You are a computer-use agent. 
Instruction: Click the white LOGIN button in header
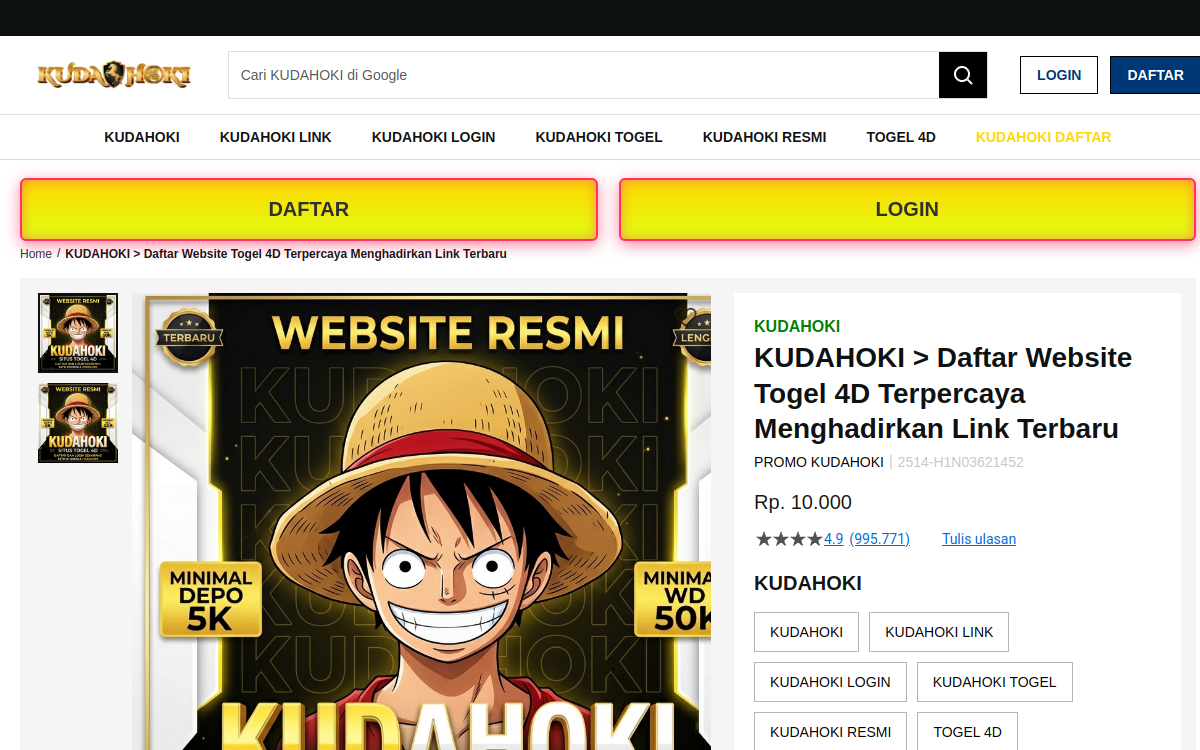(1059, 75)
